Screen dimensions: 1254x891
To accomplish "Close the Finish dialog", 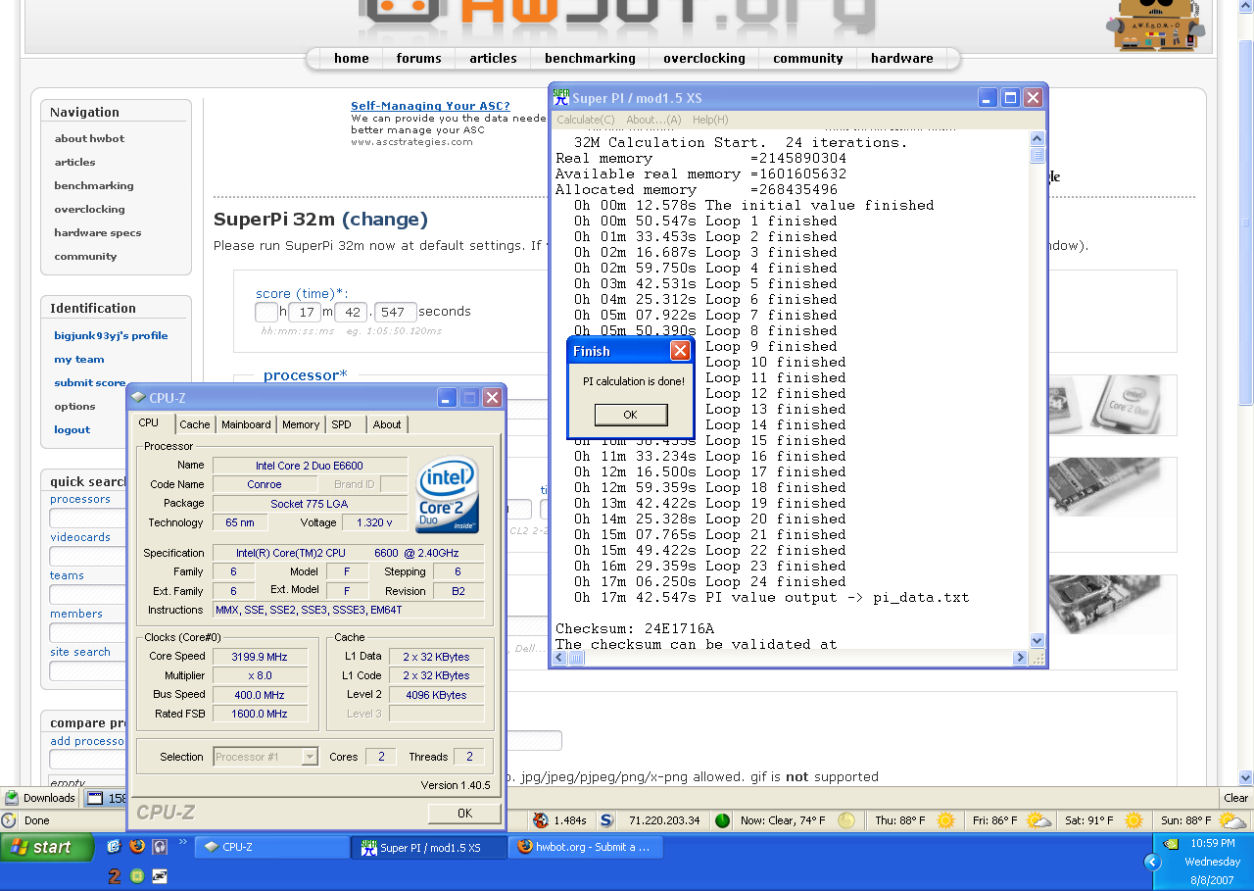I will pyautogui.click(x=680, y=351).
